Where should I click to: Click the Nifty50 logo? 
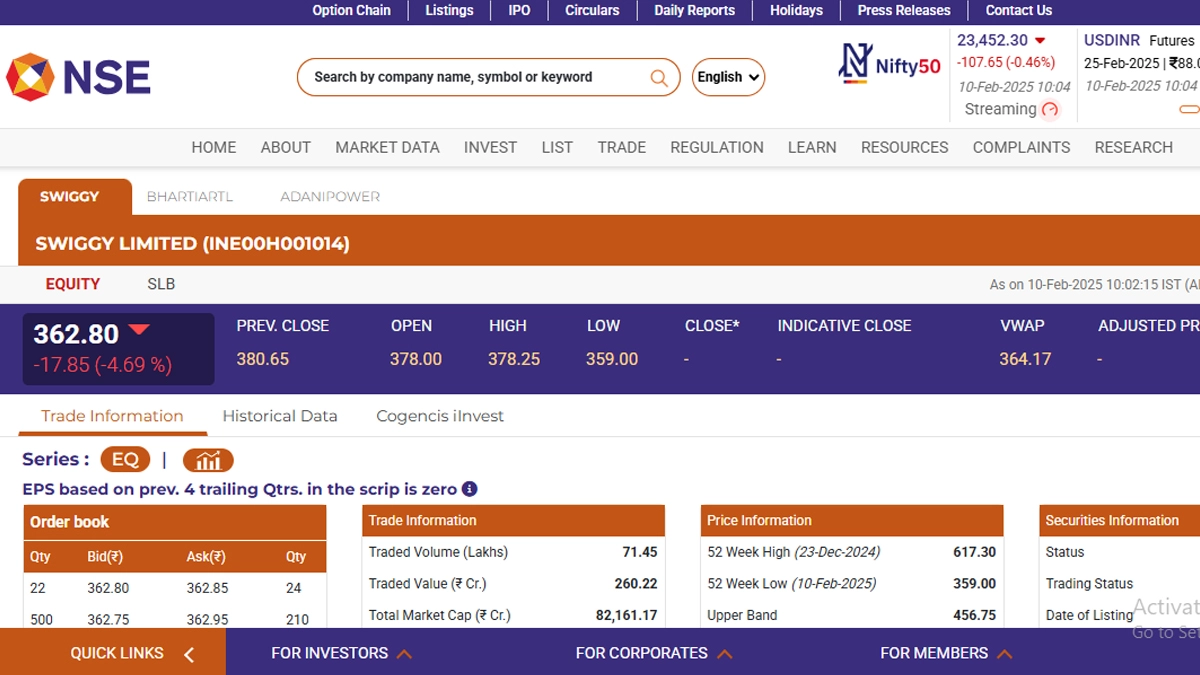pos(889,64)
